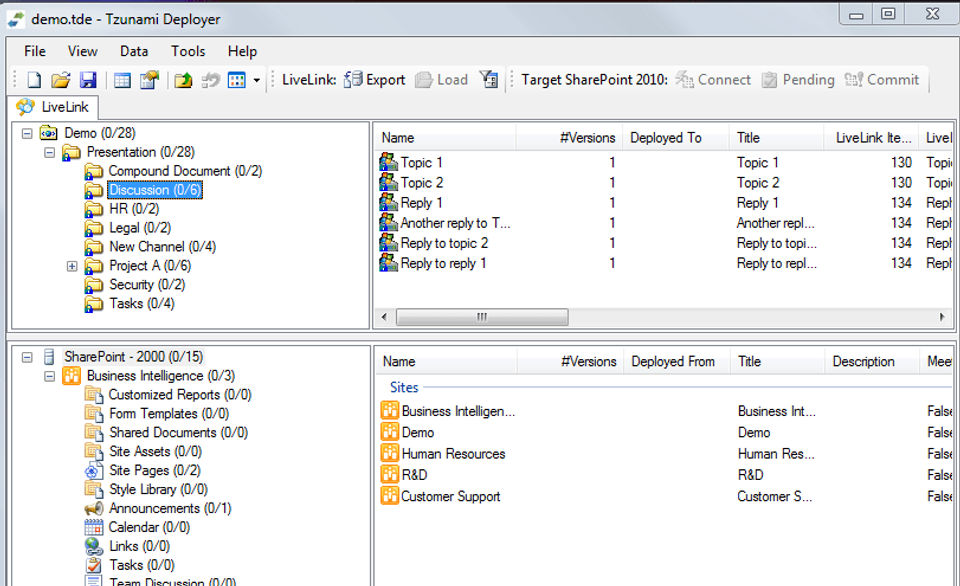The image size is (960, 586).
Task: Click the Calendar (0/0) icon
Action: point(94,527)
